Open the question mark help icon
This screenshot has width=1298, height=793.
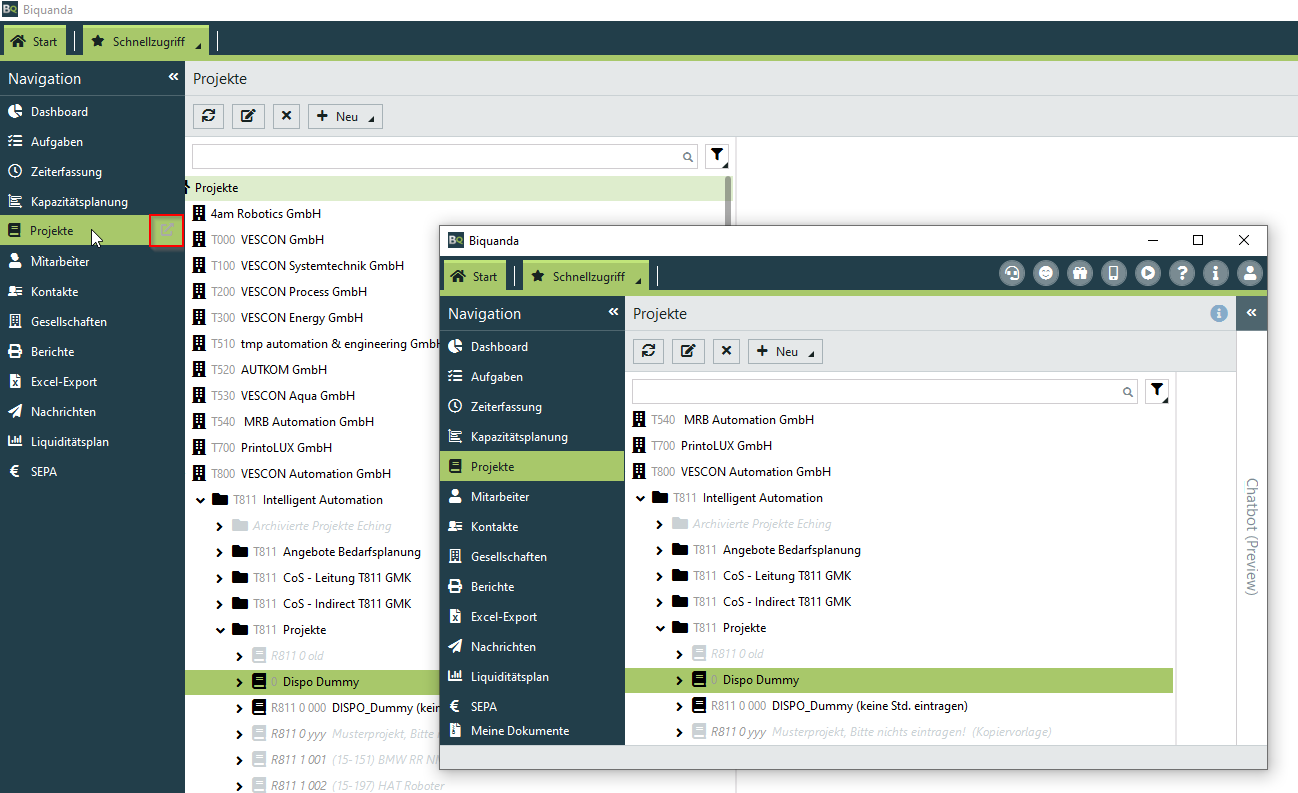1182,272
